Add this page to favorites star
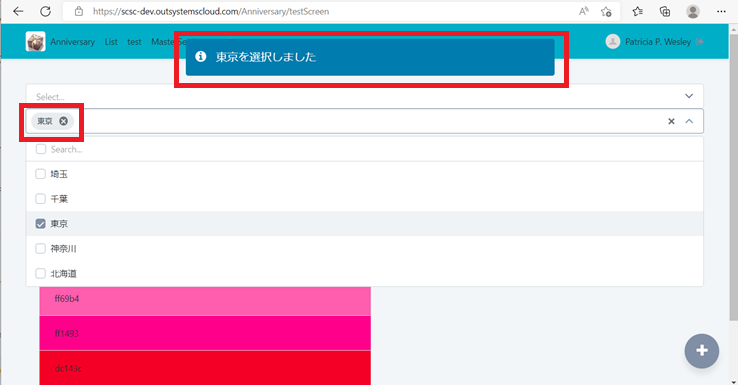 (x=606, y=12)
